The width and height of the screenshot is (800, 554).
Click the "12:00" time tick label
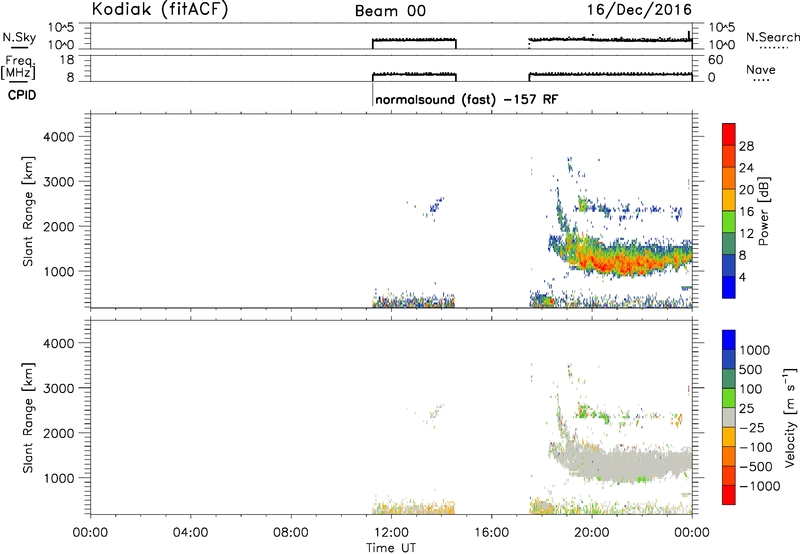391,533
